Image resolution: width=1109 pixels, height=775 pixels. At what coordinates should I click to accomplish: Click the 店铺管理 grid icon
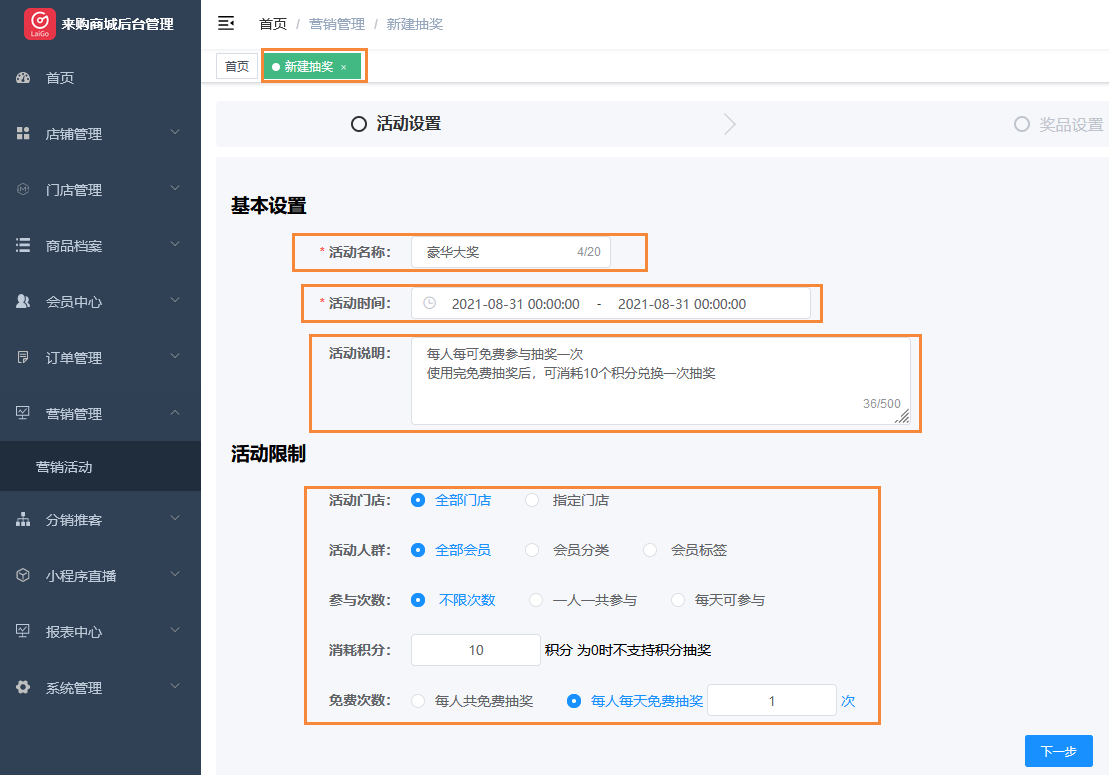pyautogui.click(x=23, y=134)
